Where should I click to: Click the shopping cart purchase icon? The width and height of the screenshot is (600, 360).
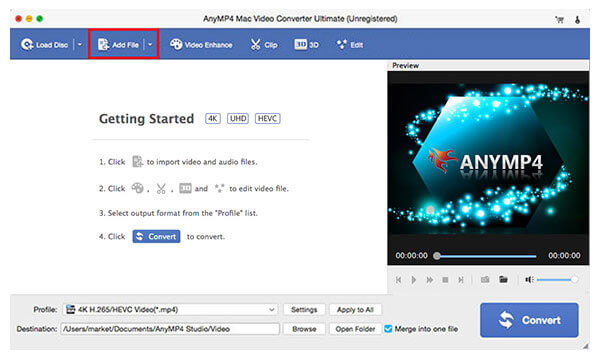(x=560, y=20)
